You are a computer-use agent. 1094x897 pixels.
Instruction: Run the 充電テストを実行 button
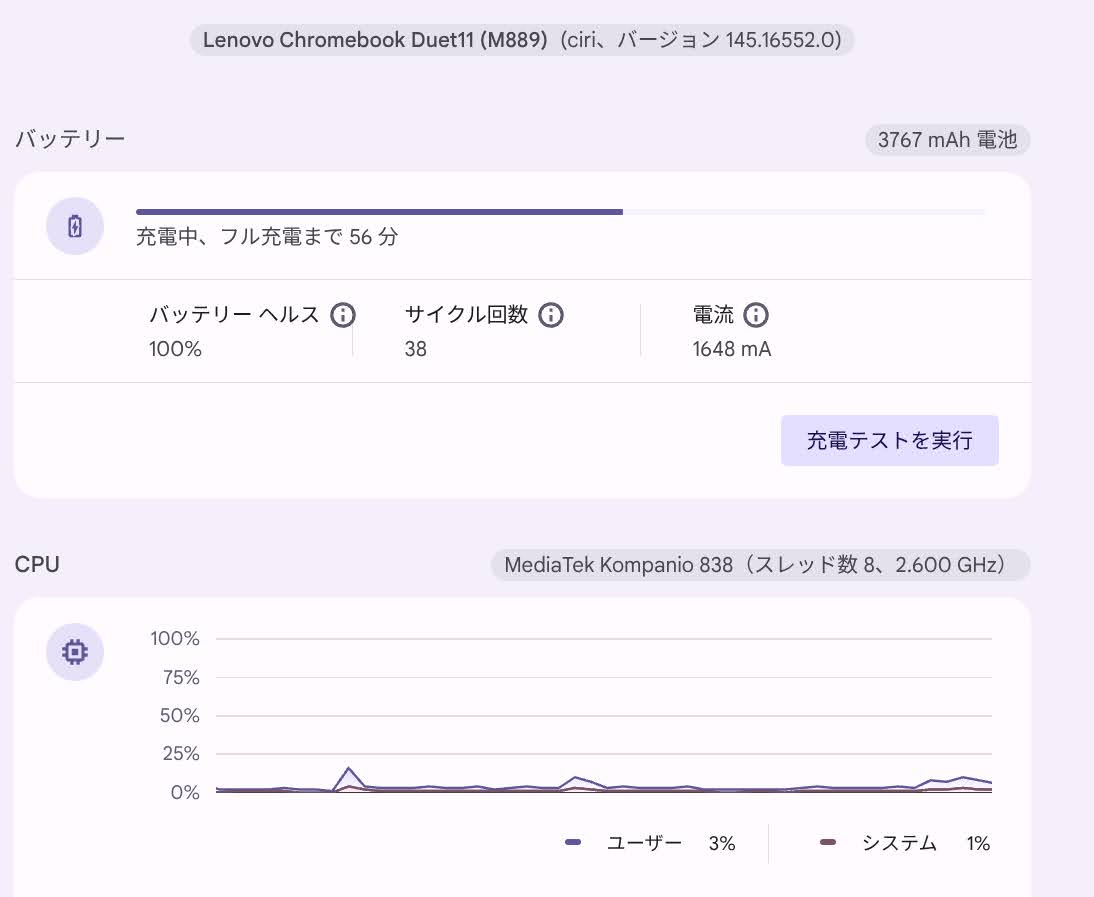[890, 440]
